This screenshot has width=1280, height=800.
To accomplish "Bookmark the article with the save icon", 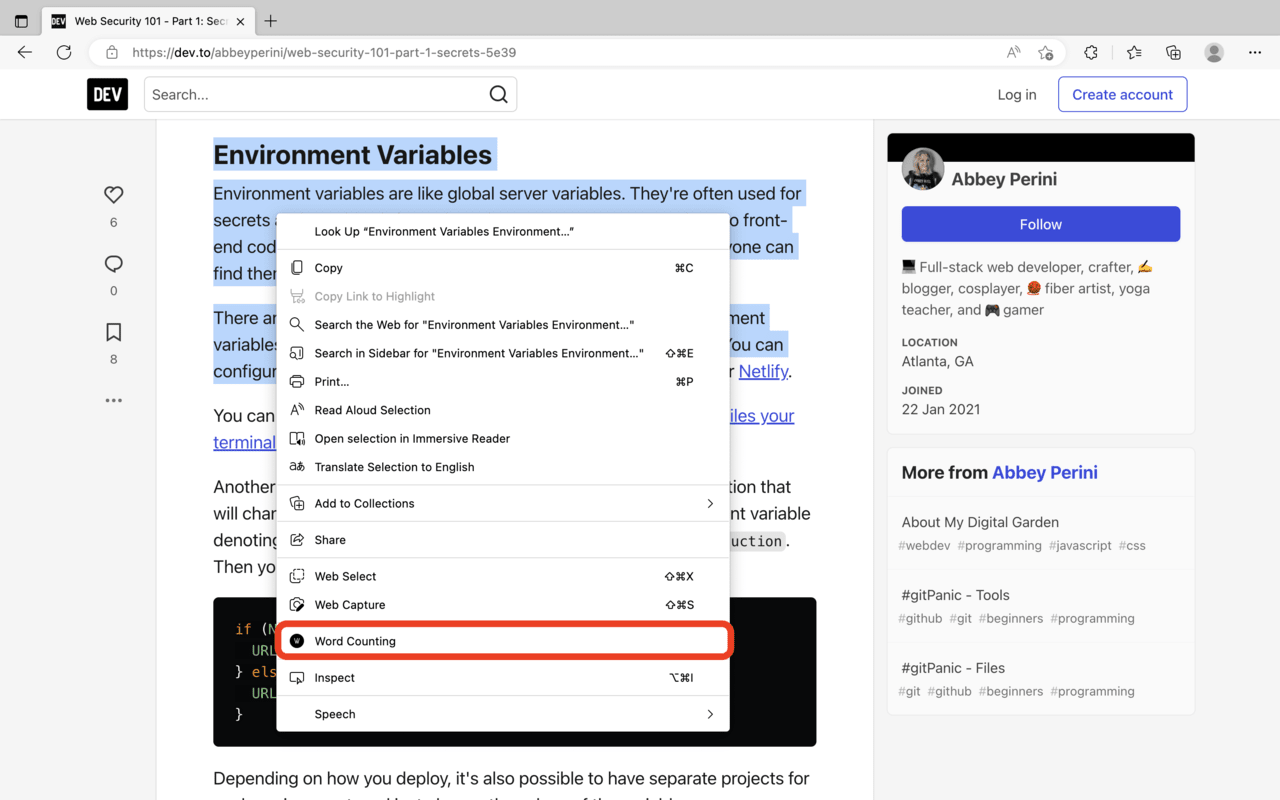I will pos(113,332).
